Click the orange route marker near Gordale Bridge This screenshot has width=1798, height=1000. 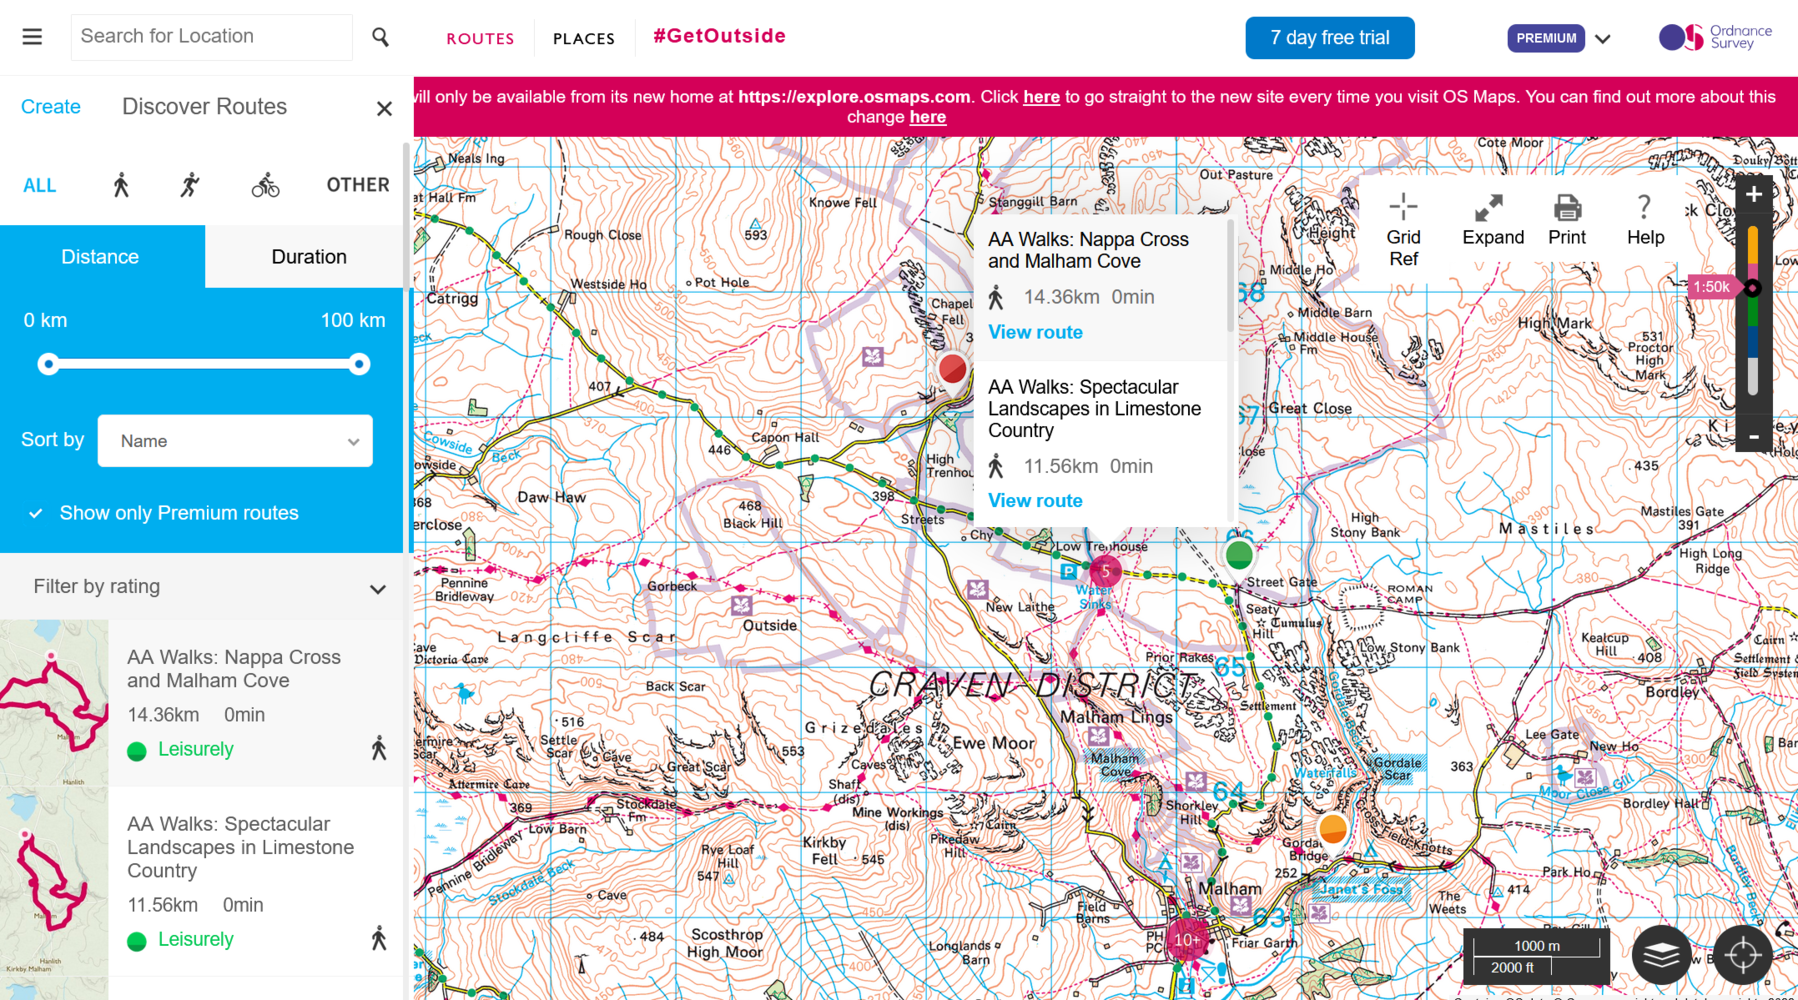[1332, 829]
